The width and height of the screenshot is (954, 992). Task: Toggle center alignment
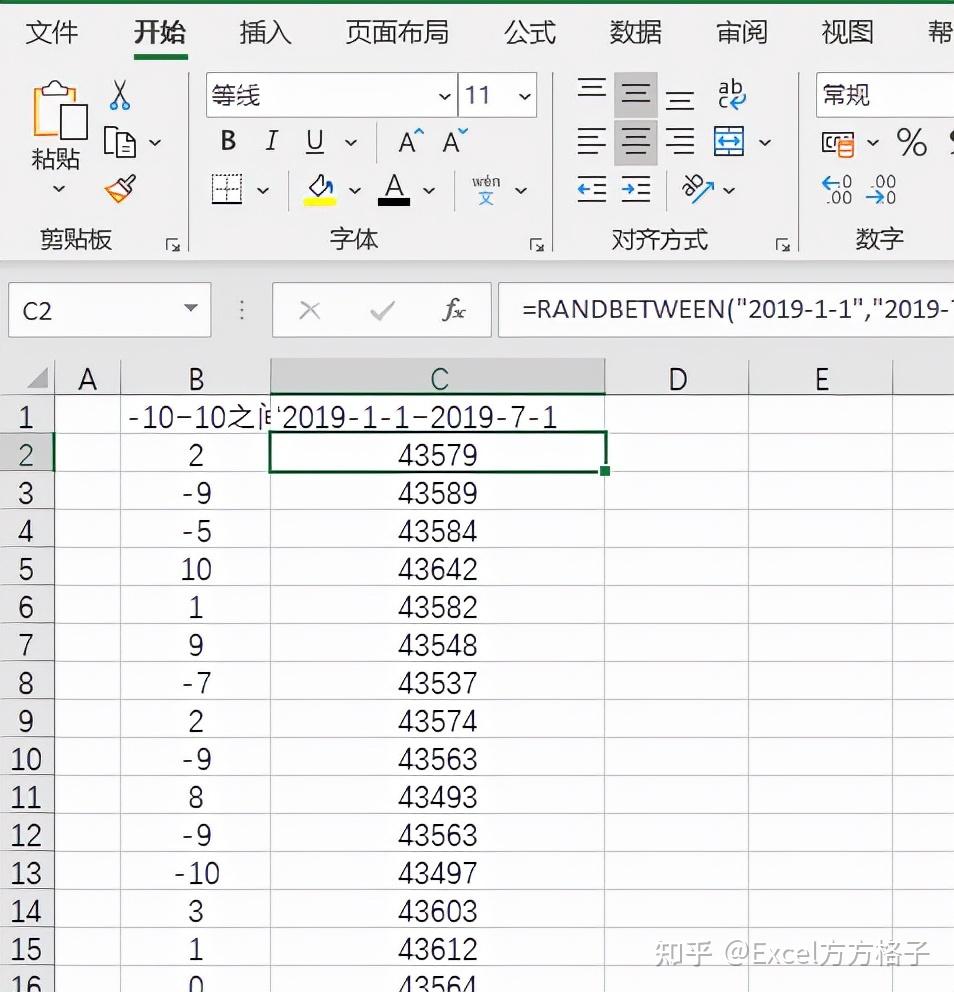(x=636, y=141)
